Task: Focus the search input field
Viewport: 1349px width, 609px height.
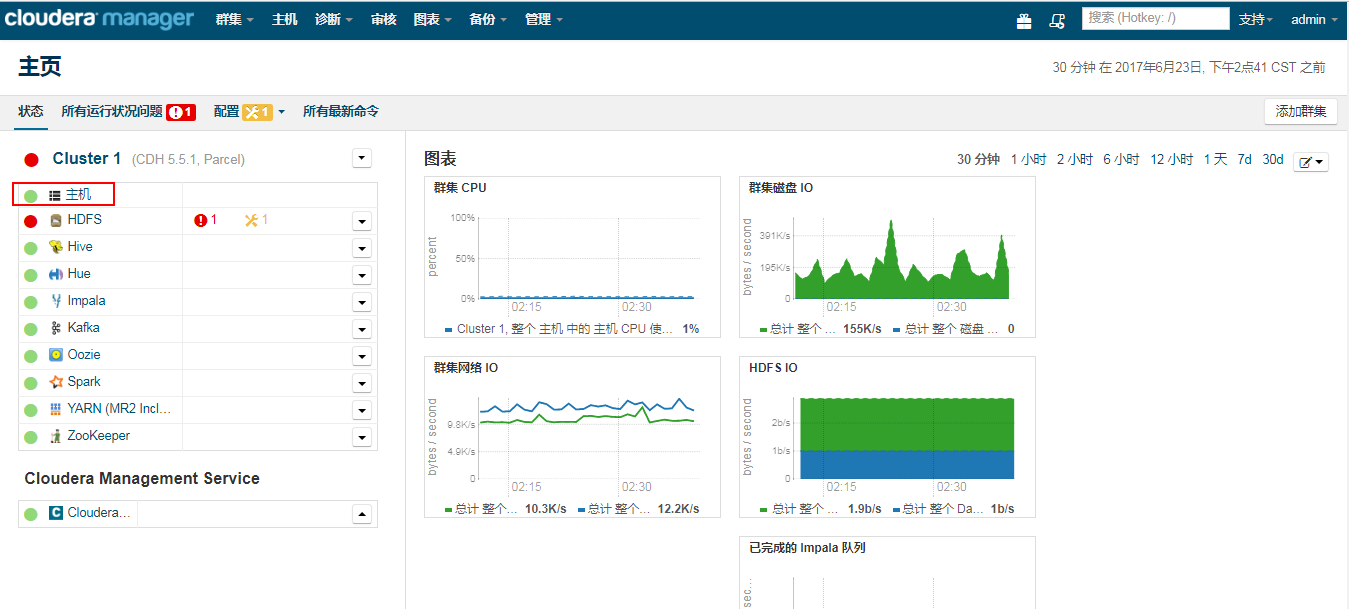Action: [1156, 18]
